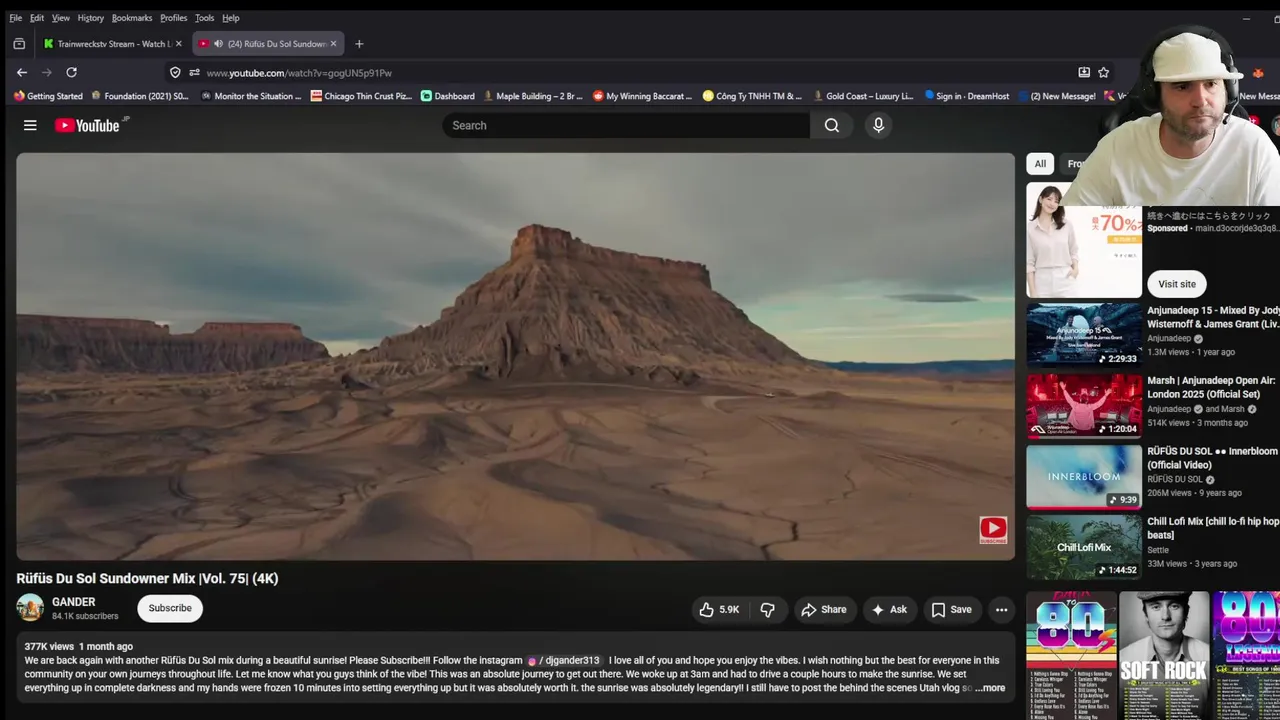
Task: Start voice search with the microphone icon
Action: (x=878, y=125)
